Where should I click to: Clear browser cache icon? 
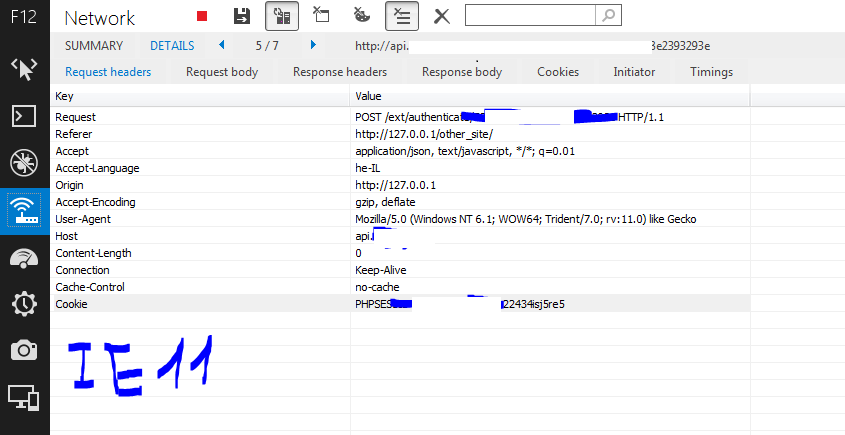321,15
